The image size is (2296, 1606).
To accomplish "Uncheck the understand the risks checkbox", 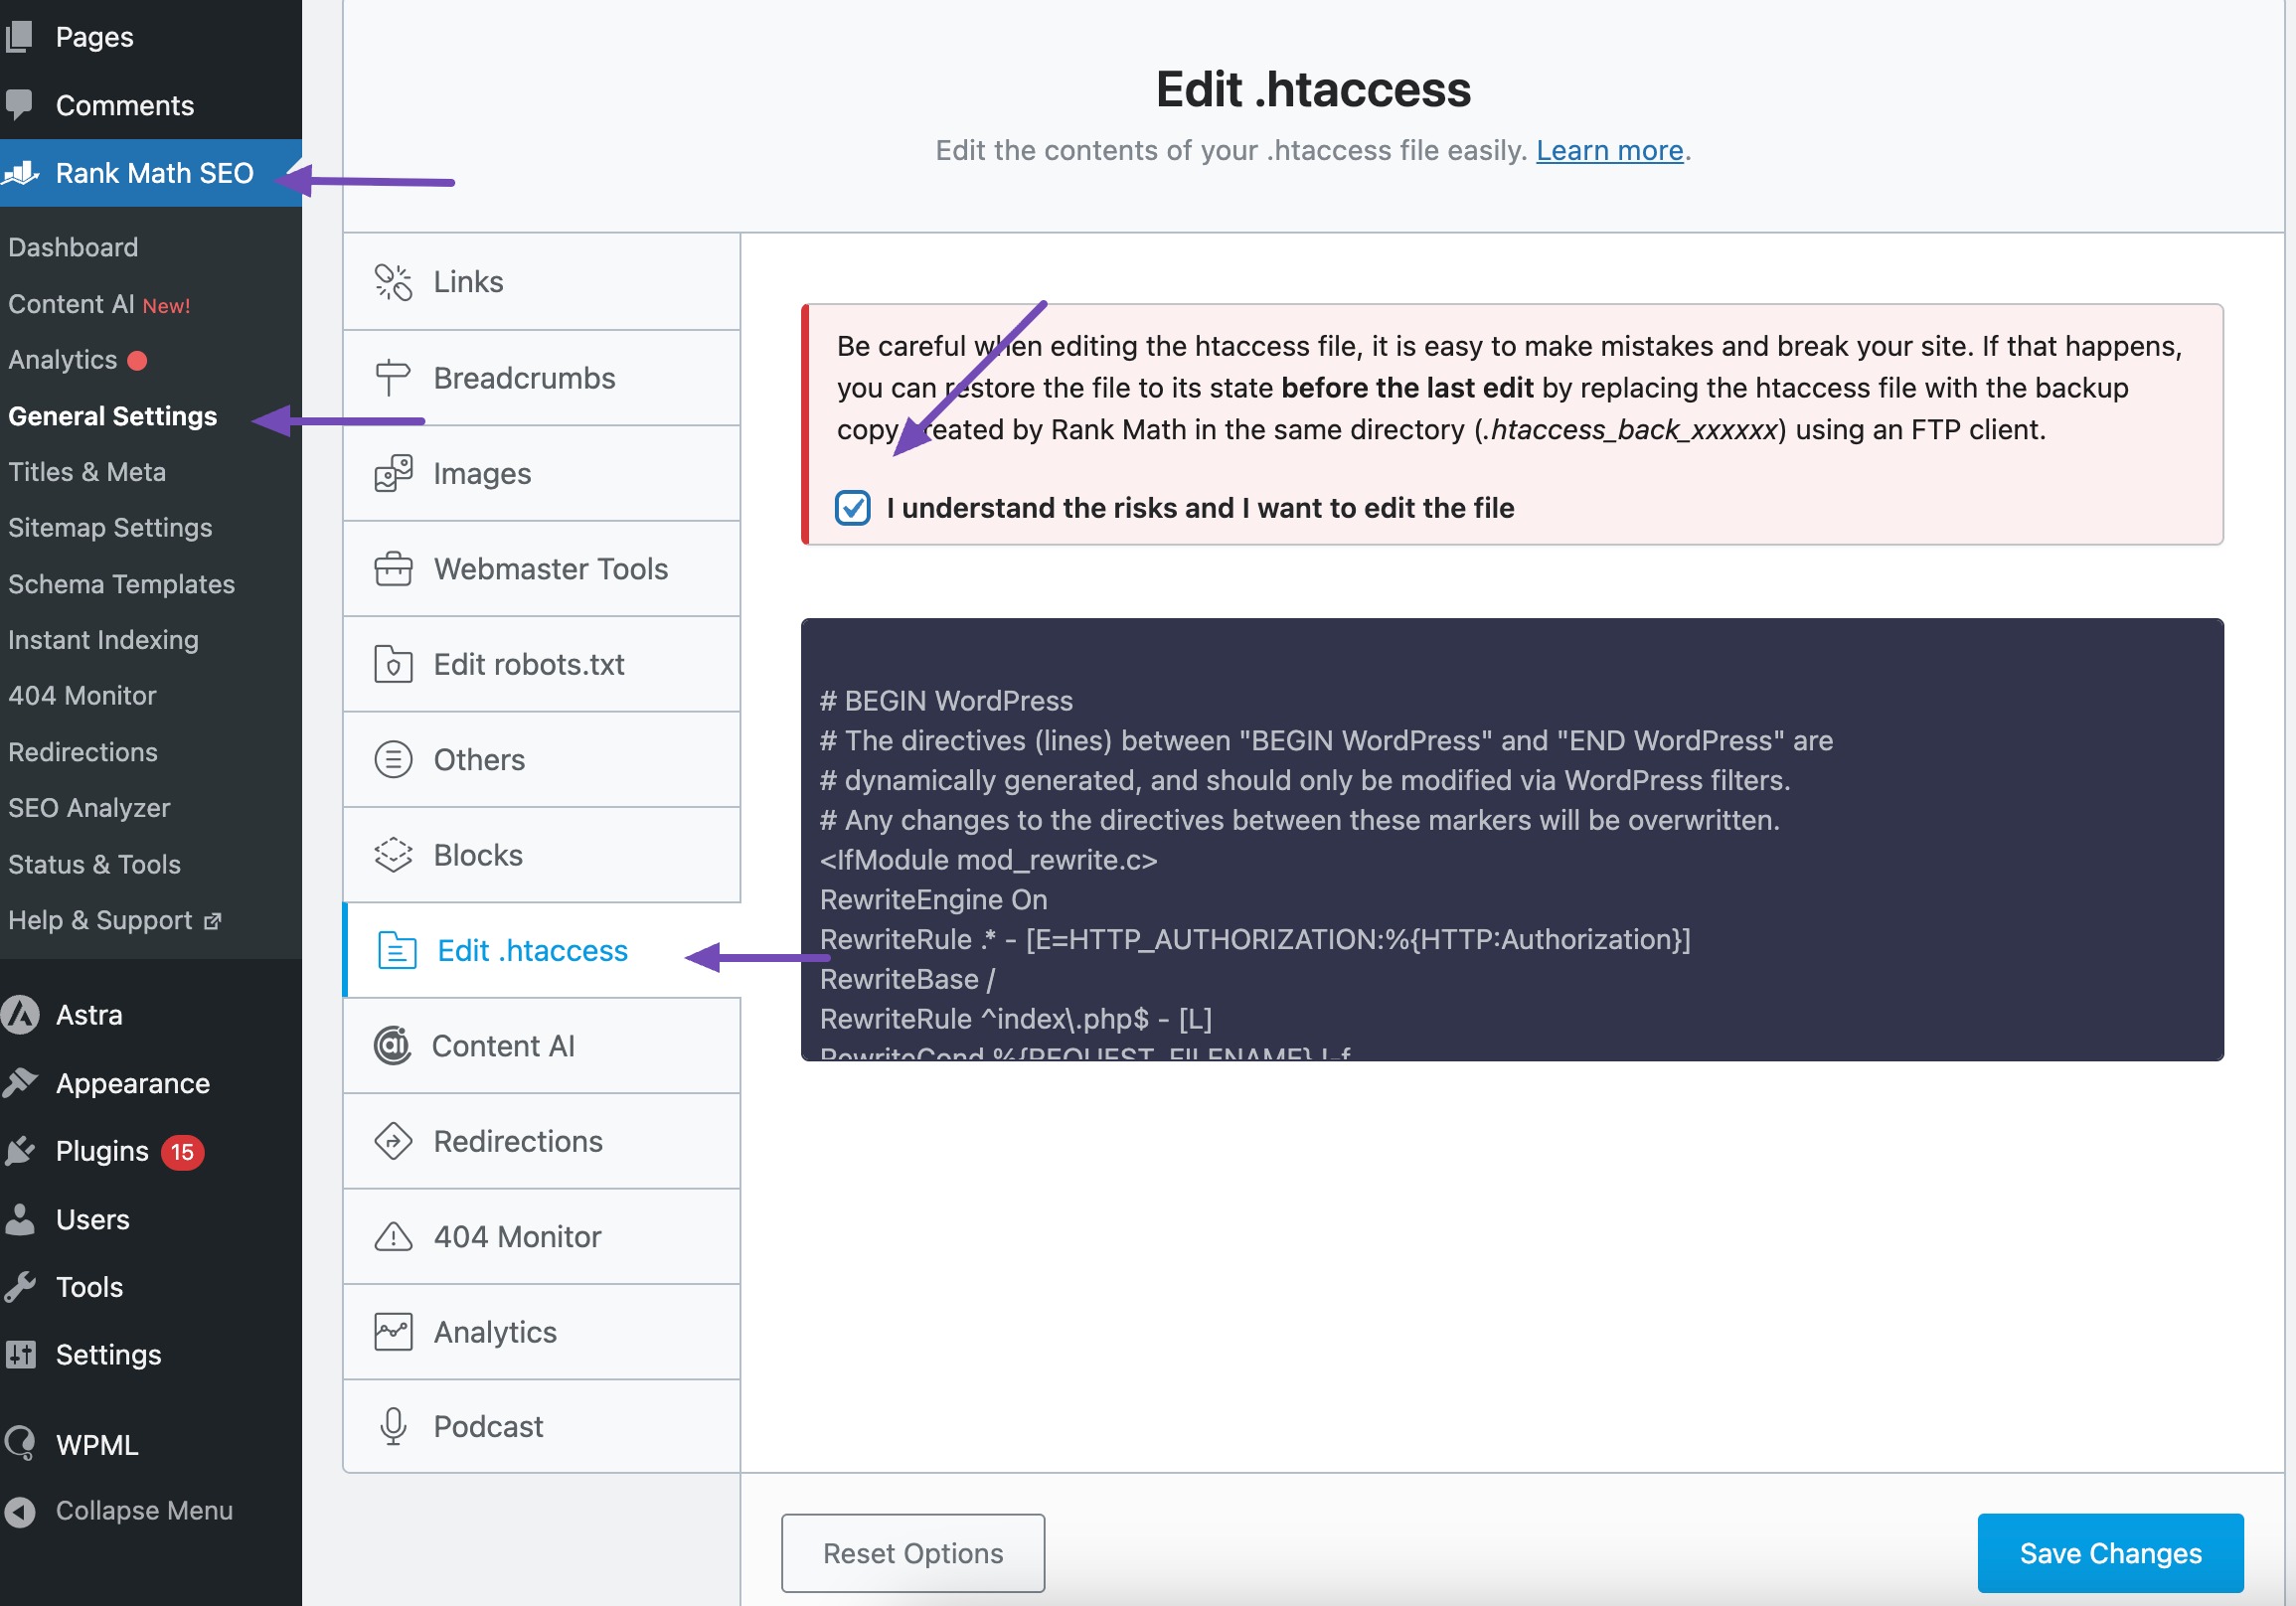I will point(852,508).
